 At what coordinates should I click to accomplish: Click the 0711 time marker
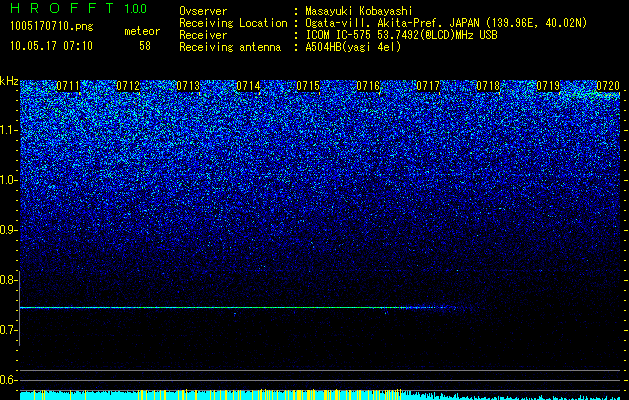click(x=68, y=86)
